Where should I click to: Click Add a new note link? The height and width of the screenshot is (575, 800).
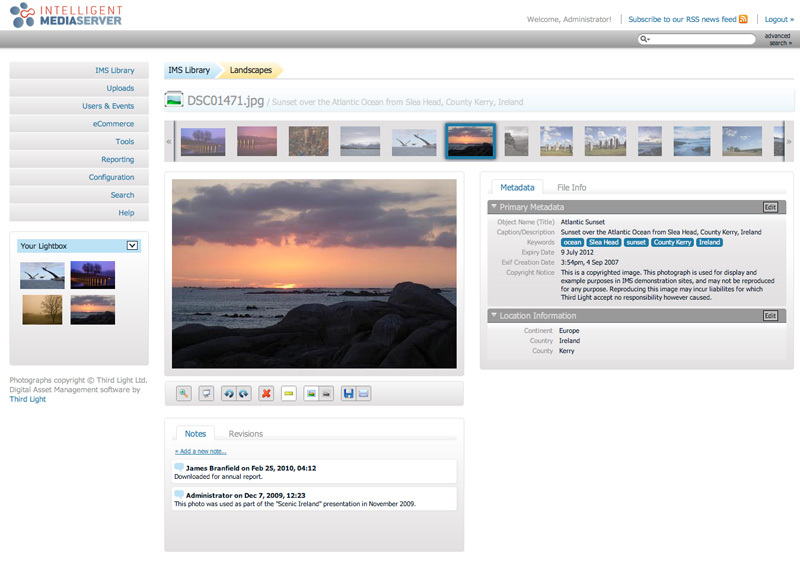coord(201,451)
